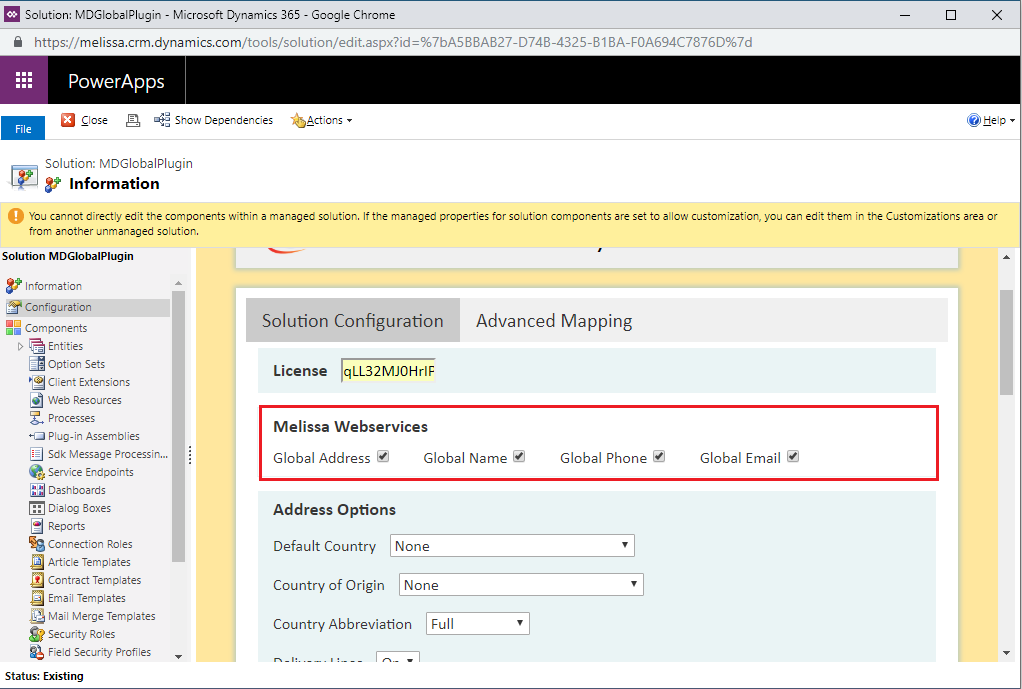
Task: Click the Mail Merge Templates icon
Action: 37,615
